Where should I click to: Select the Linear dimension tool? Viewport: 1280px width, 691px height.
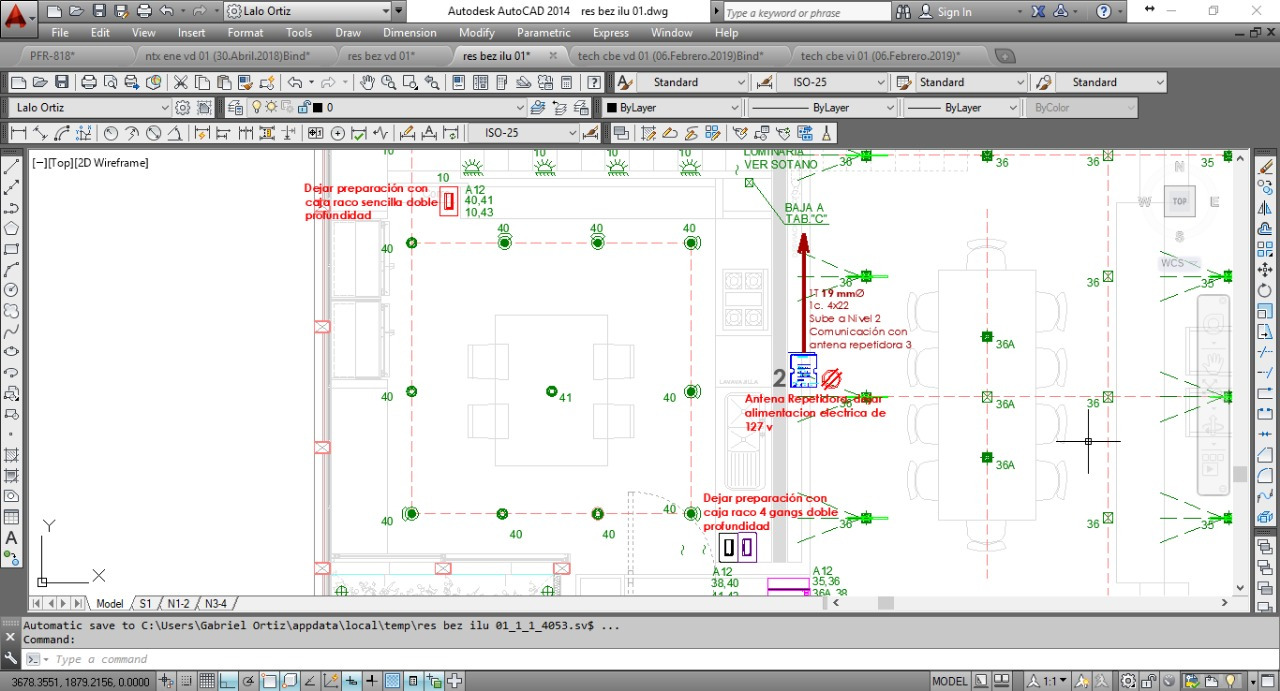click(x=18, y=133)
